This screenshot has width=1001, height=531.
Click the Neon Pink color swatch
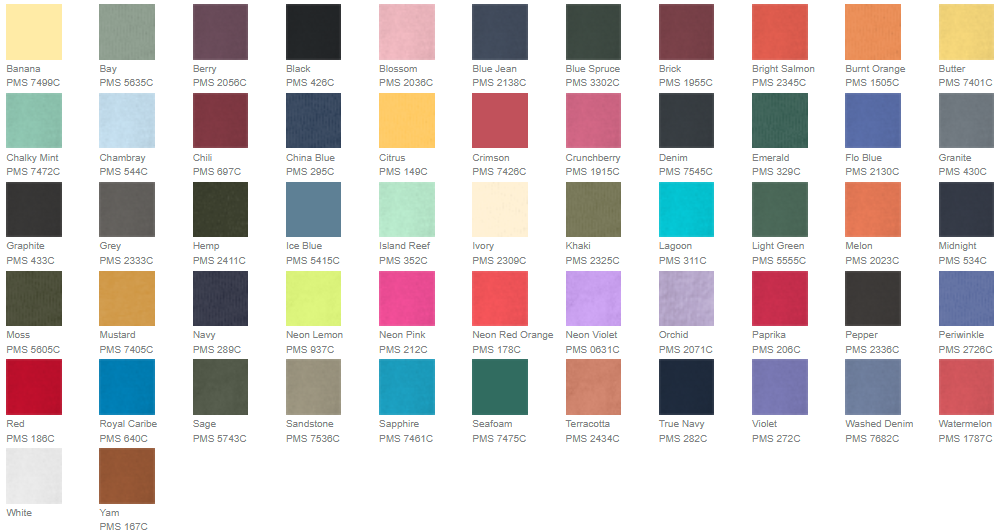(407, 298)
